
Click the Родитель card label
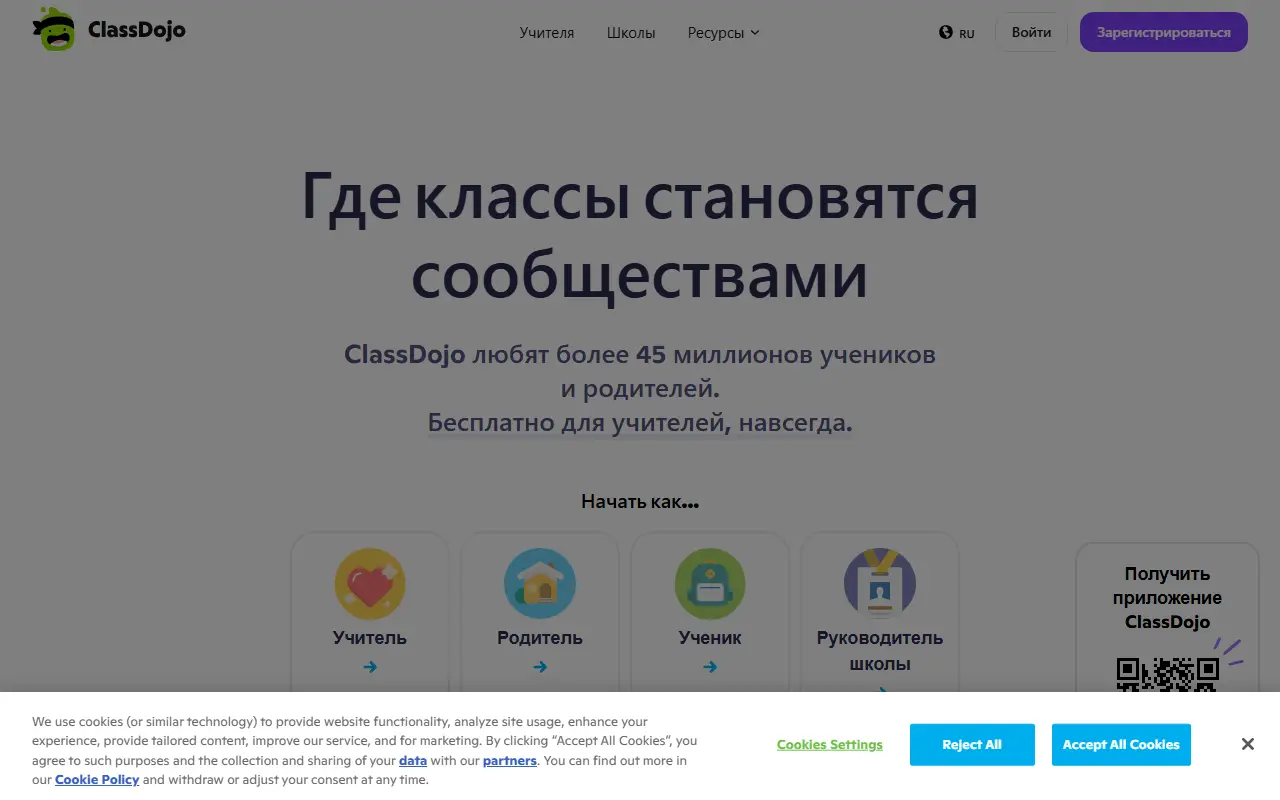[x=540, y=638]
